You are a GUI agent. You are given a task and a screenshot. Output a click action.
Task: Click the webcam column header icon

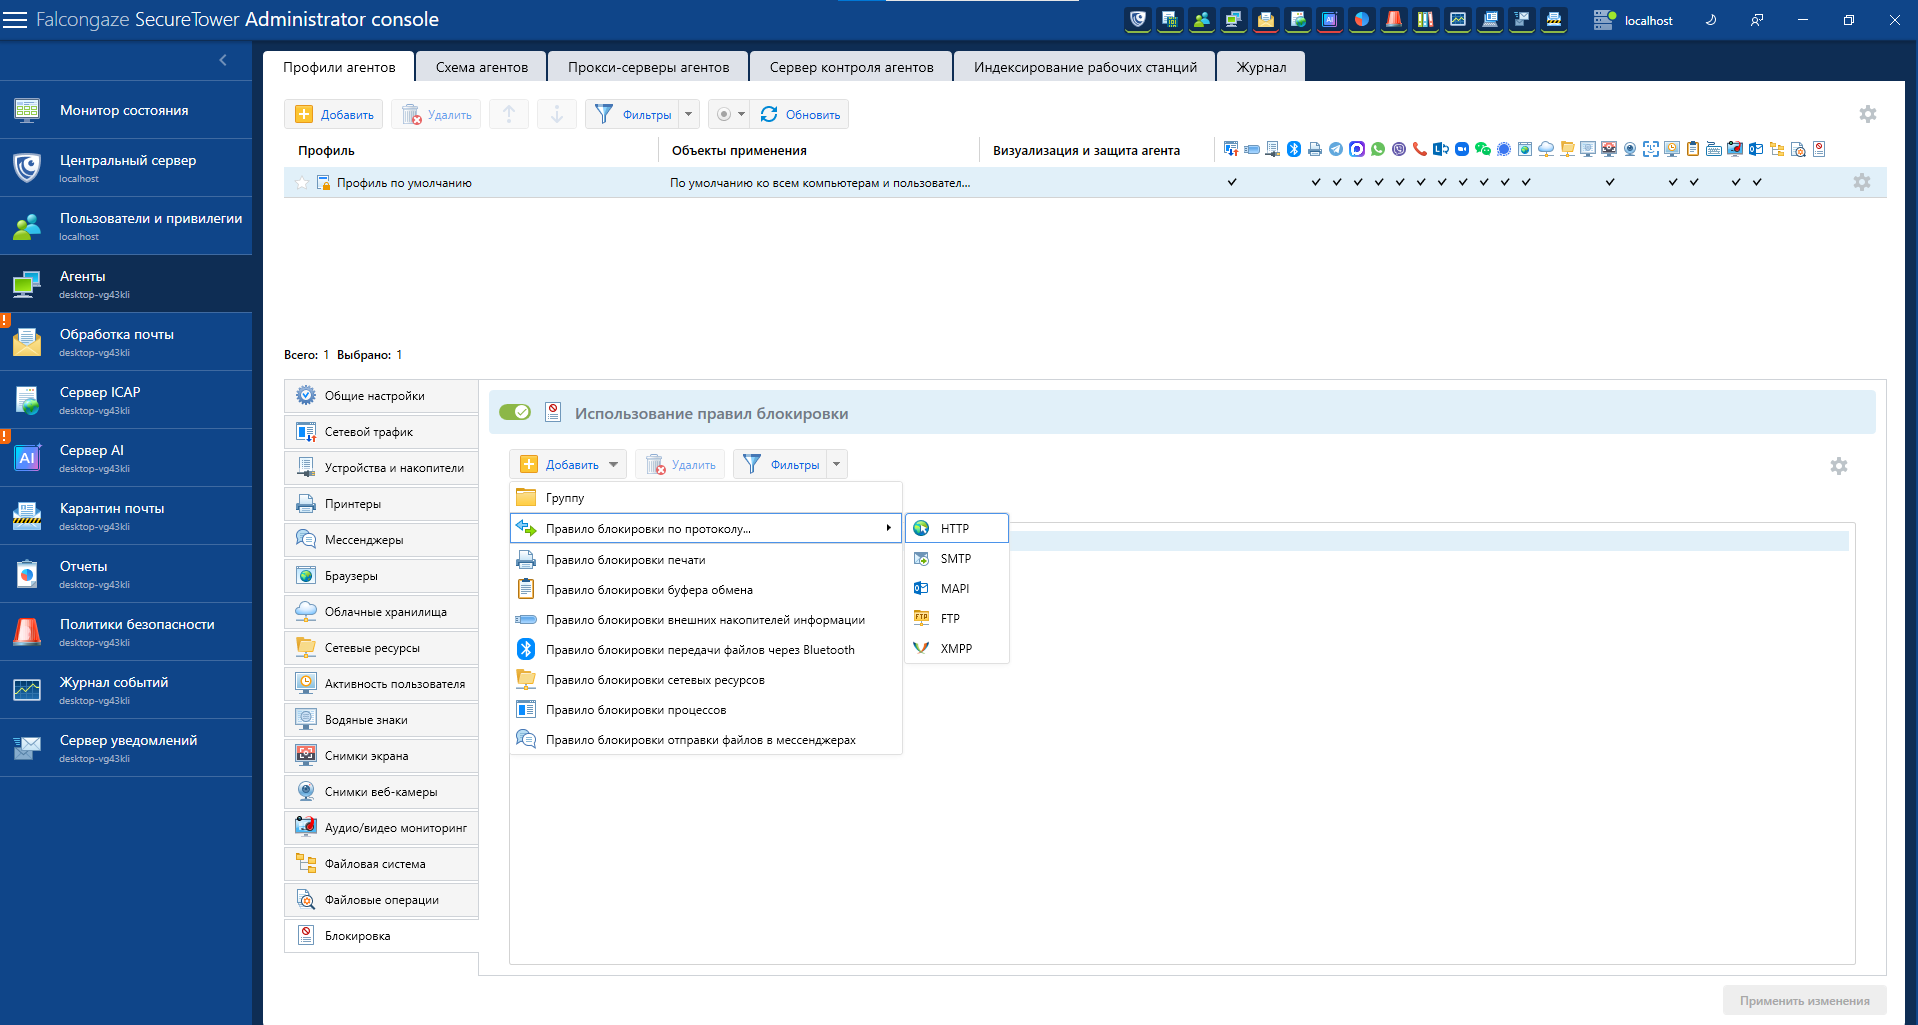[1630, 149]
